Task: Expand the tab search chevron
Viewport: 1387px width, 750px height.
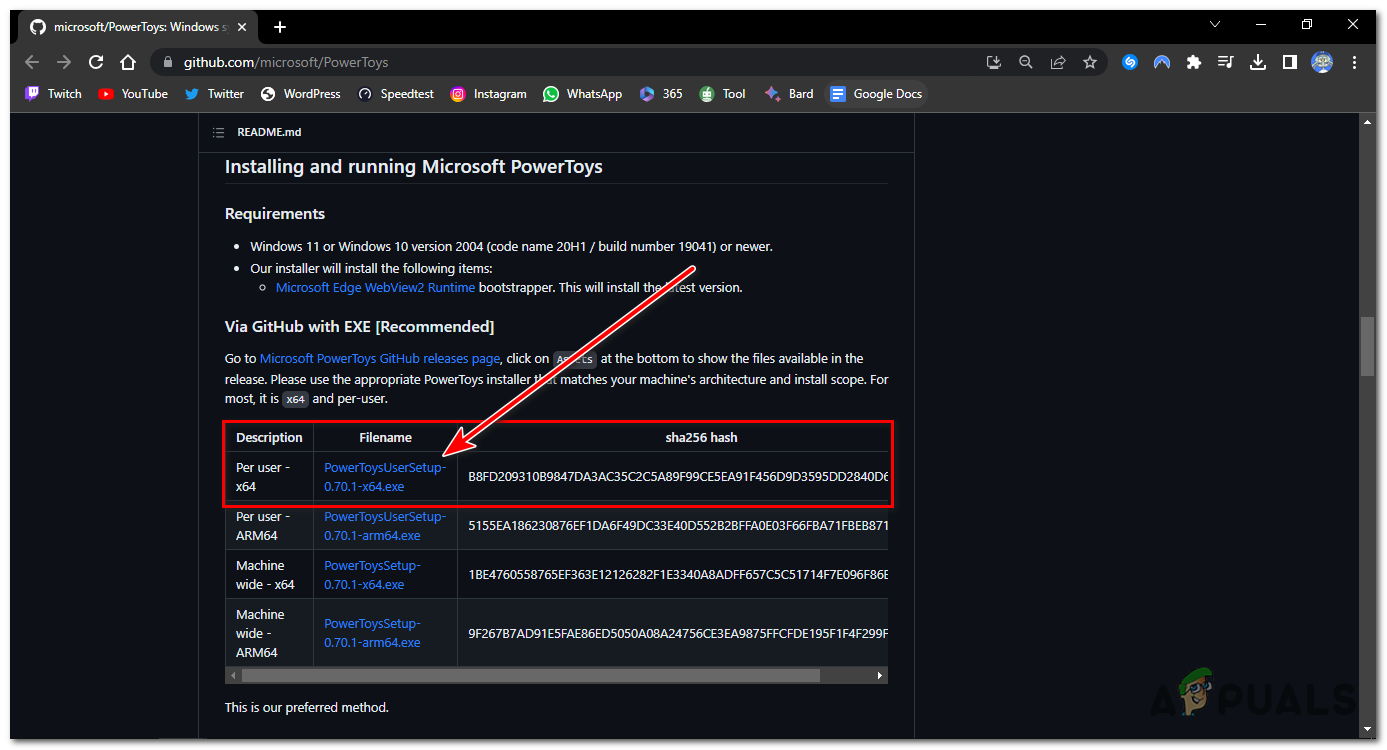Action: pos(1215,25)
